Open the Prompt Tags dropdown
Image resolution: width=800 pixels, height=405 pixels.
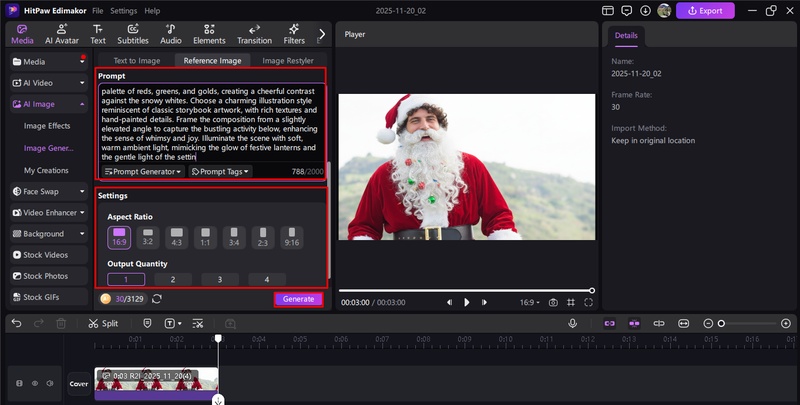220,172
